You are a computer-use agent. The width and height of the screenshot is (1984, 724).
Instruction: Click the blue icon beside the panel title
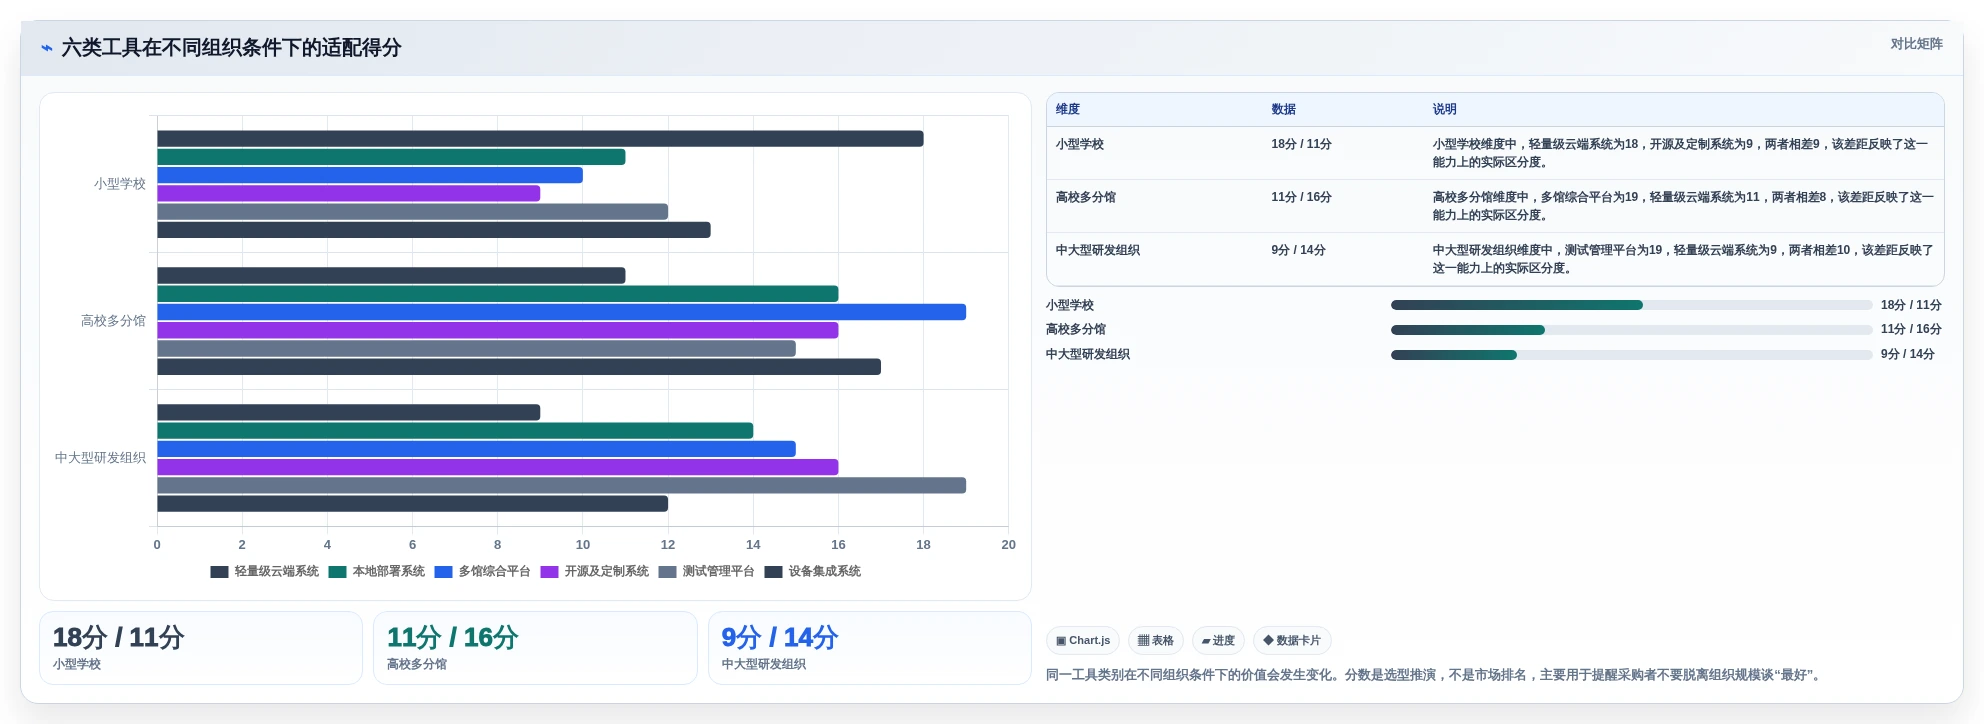(46, 48)
